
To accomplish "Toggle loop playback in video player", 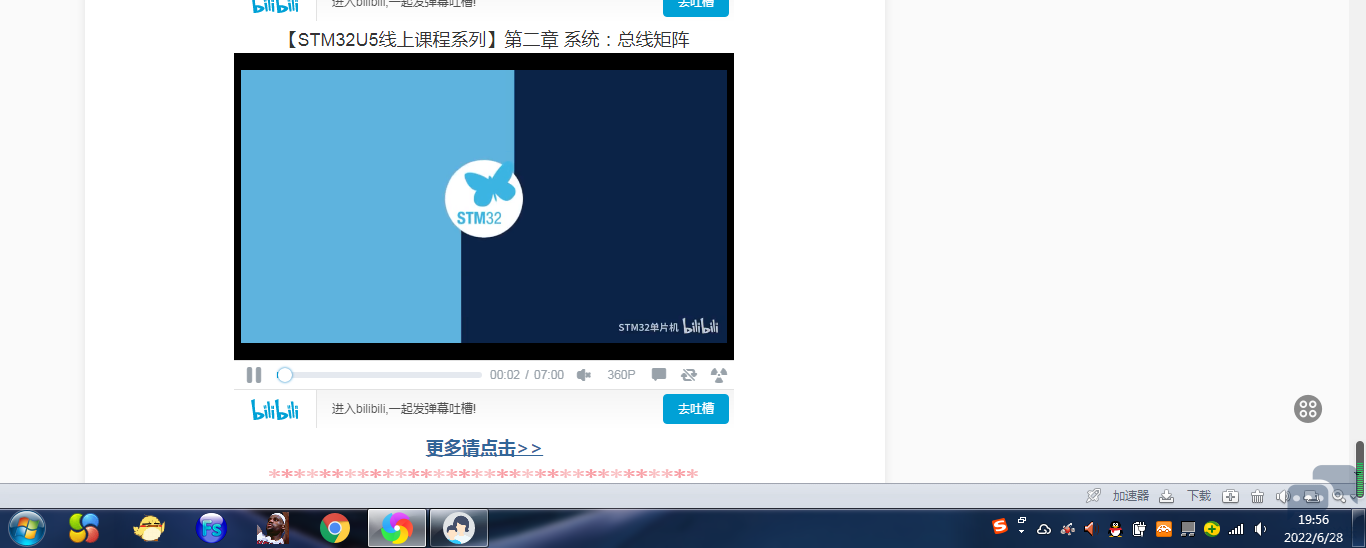I will [x=689, y=375].
